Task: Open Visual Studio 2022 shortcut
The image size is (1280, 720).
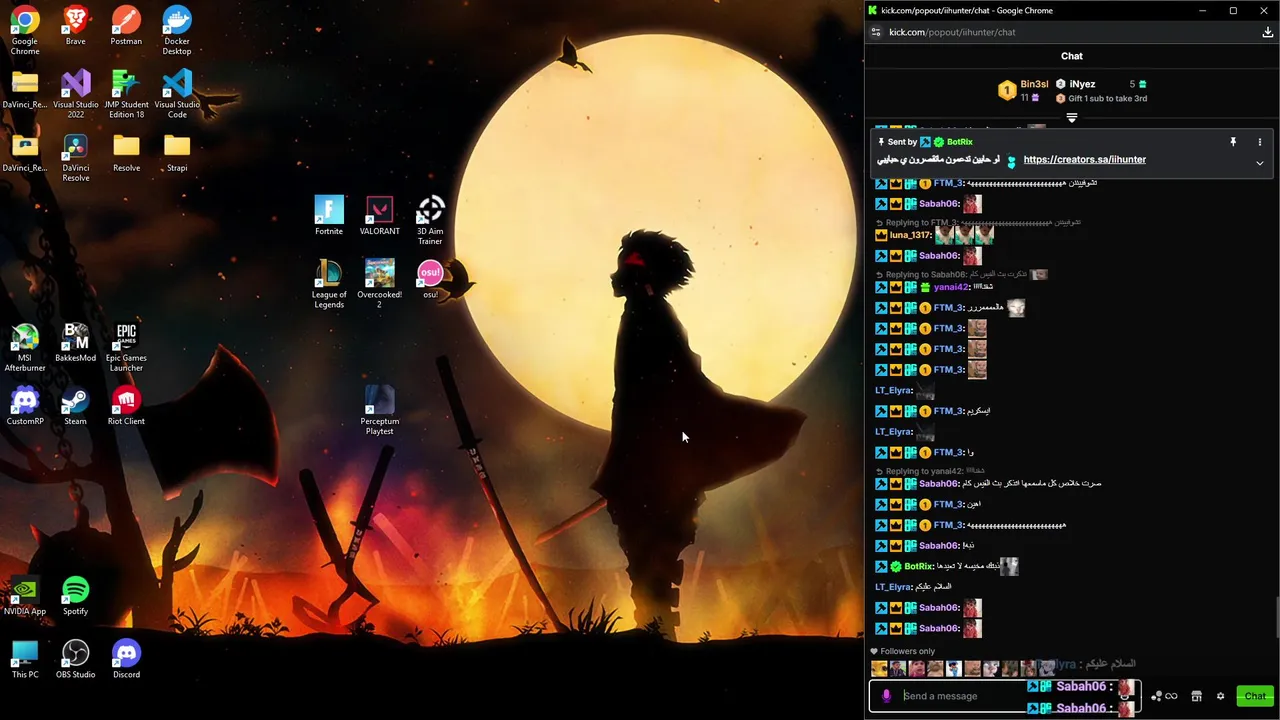Action: click(75, 94)
